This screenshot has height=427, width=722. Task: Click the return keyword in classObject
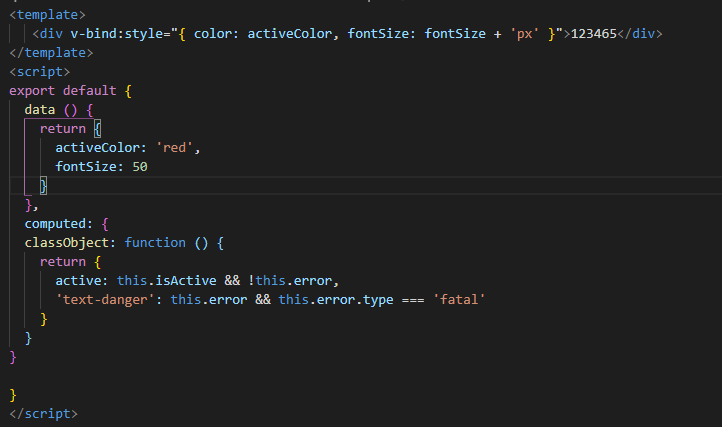click(x=63, y=262)
